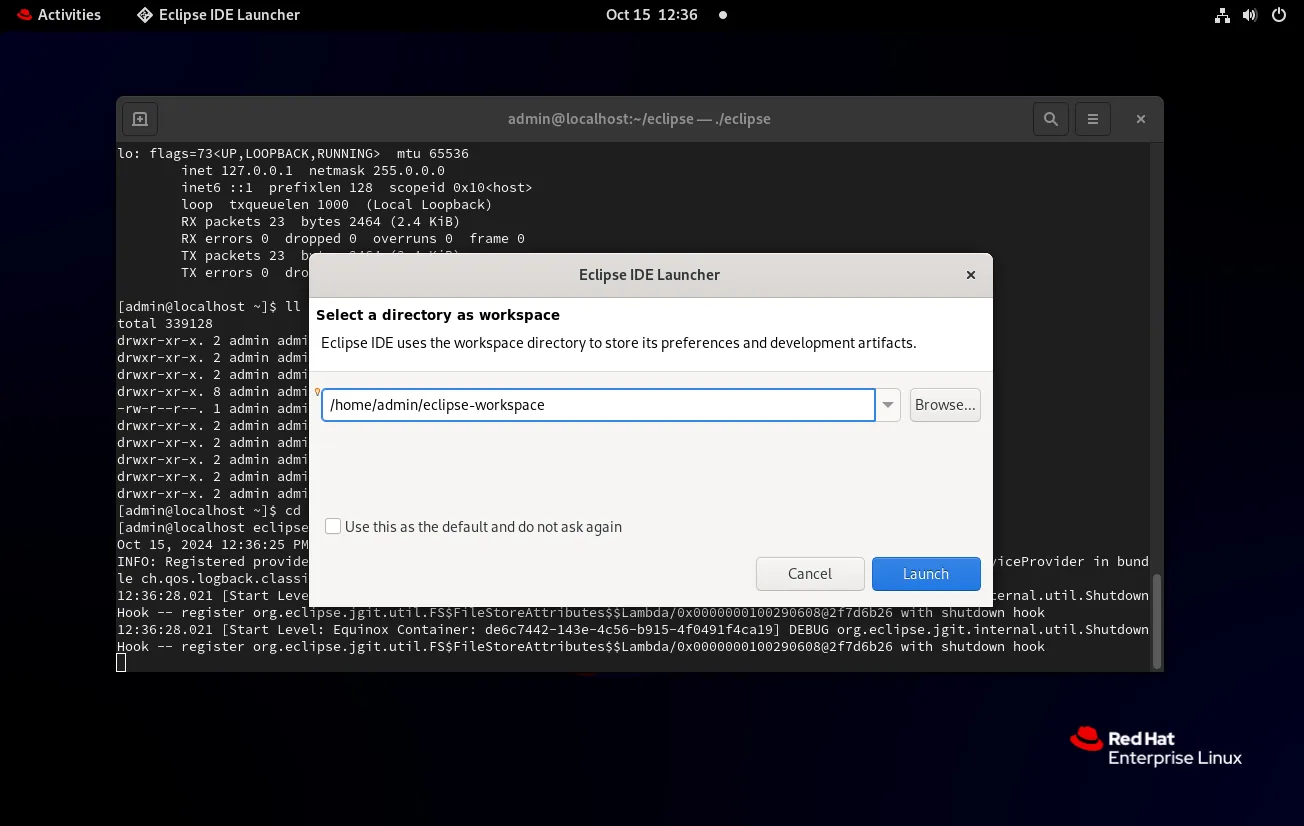Click the terminal vertical scrollbar
Screen dimensions: 1304x826
1158,621
